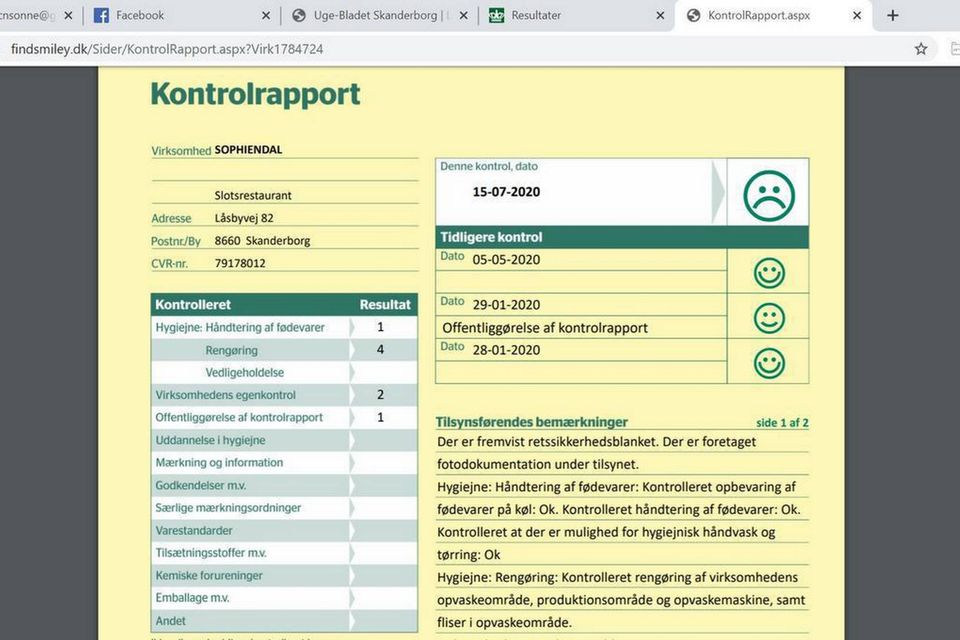Click the Kemiske forureninger row
This screenshot has height=640, width=960.
coord(284,576)
